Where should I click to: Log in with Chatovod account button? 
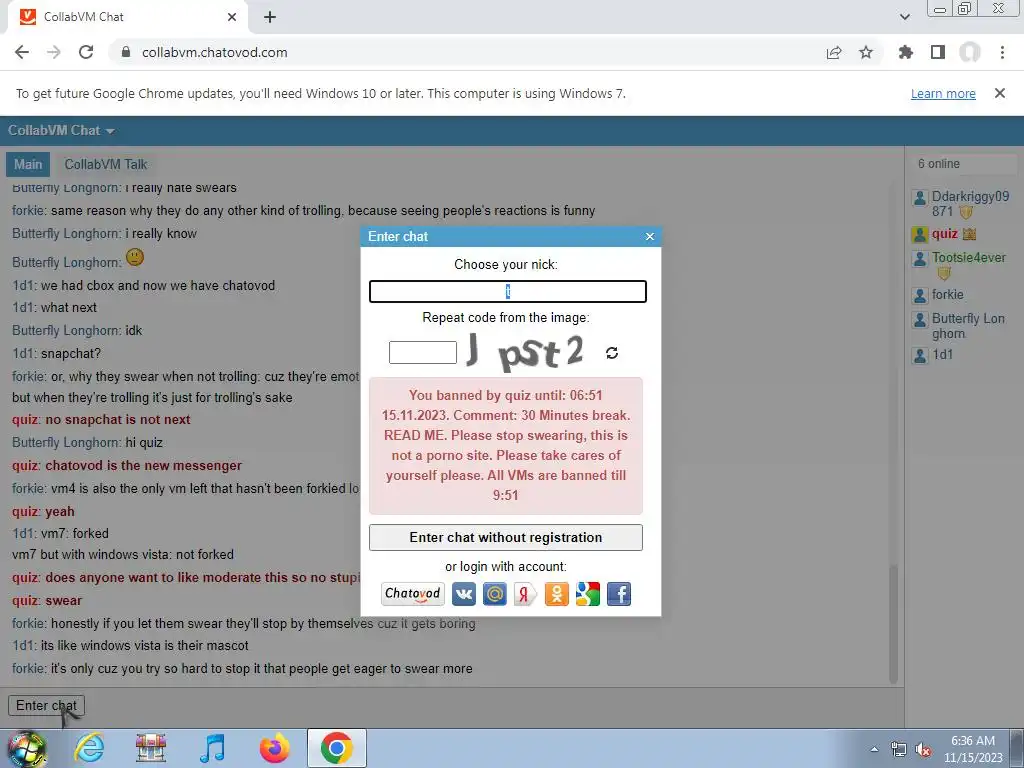tap(413, 594)
